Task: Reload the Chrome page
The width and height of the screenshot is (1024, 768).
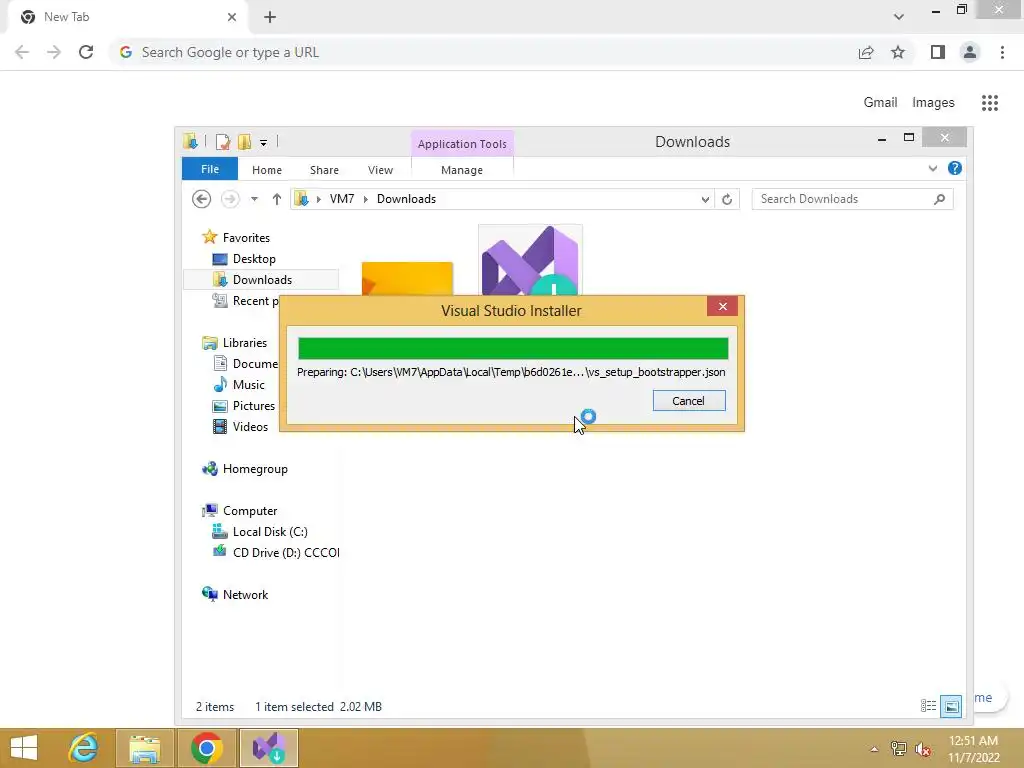Action: 86,52
